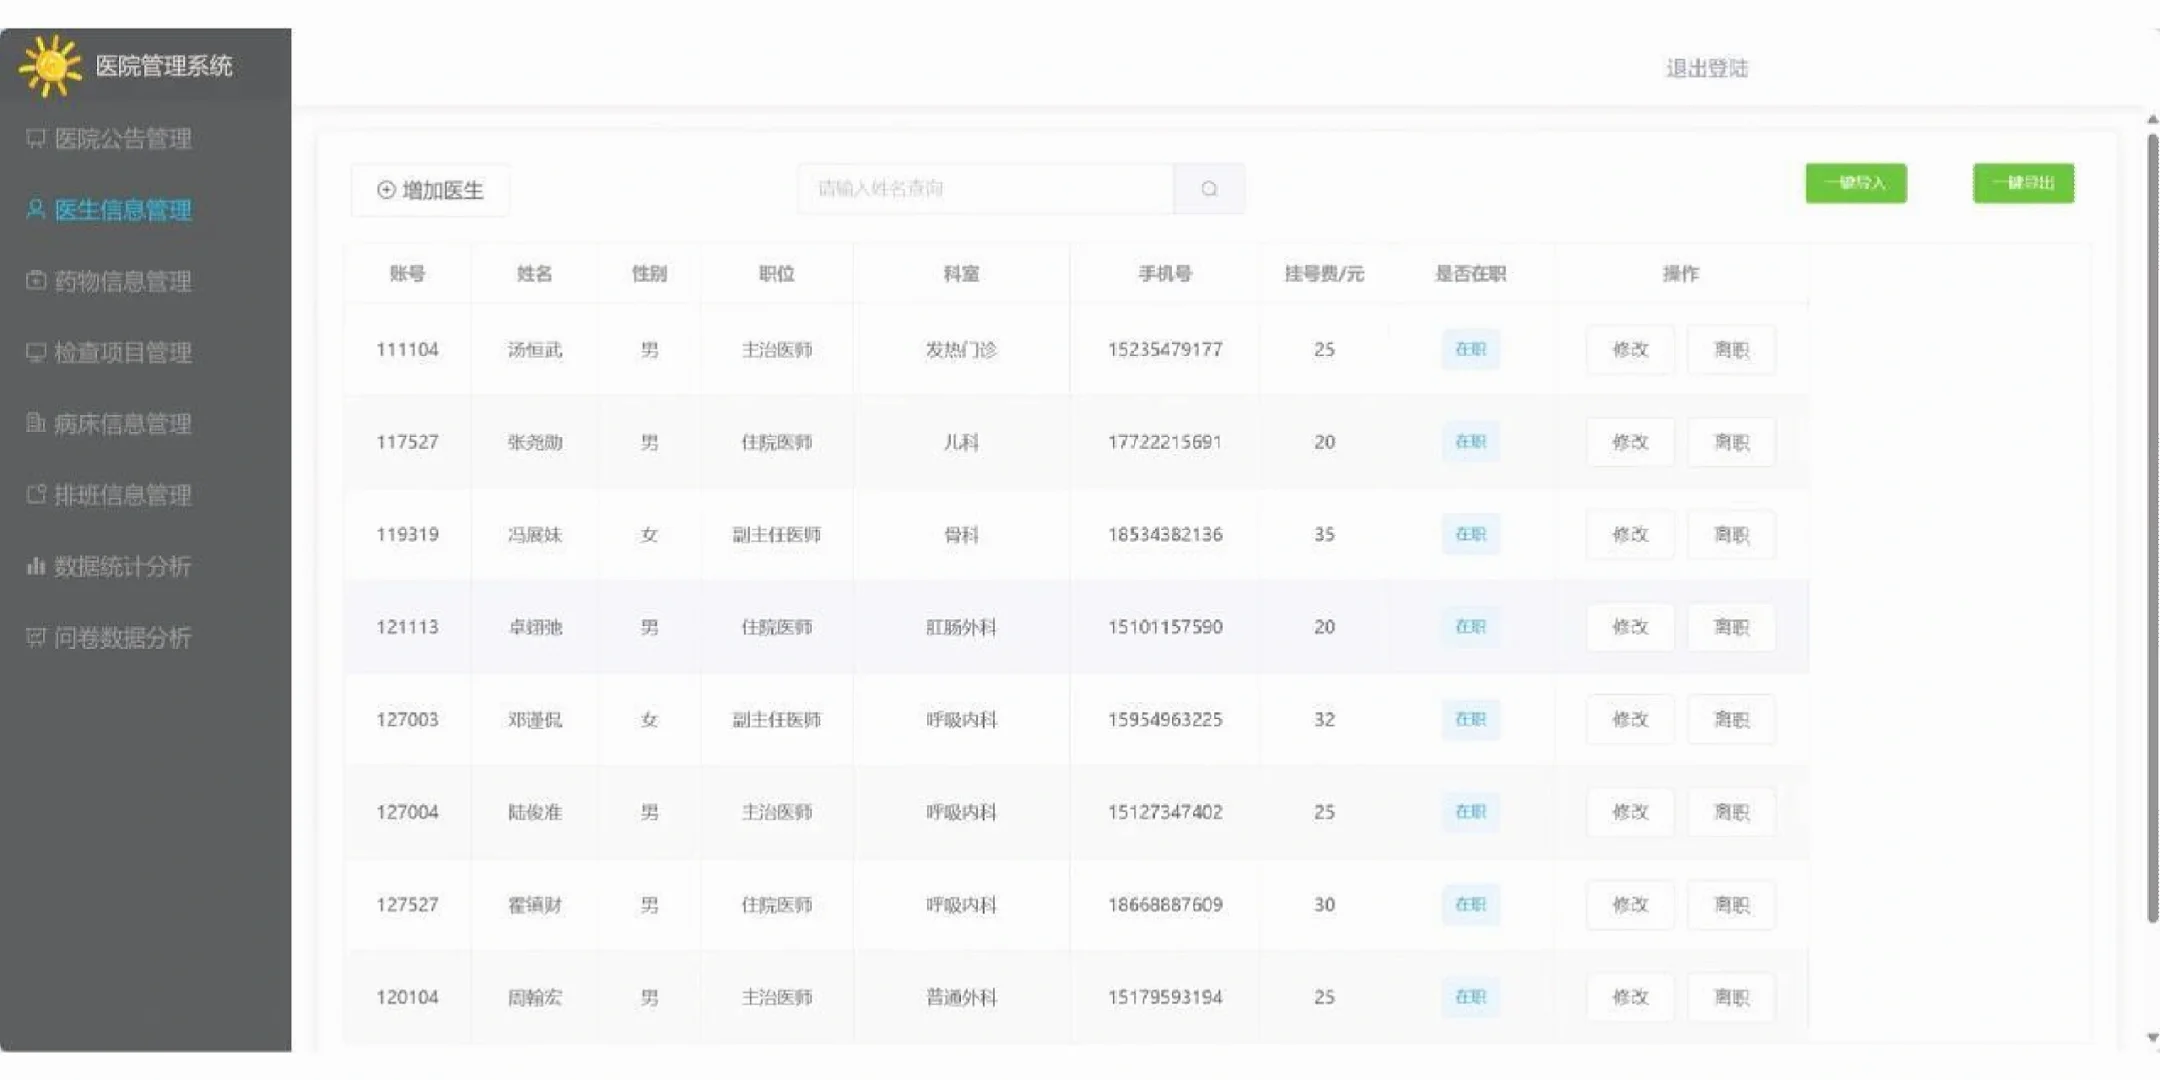Viewport: 2160px width, 1080px height.
Task: Click the plus icon in 增加医生 button
Action: click(386, 190)
